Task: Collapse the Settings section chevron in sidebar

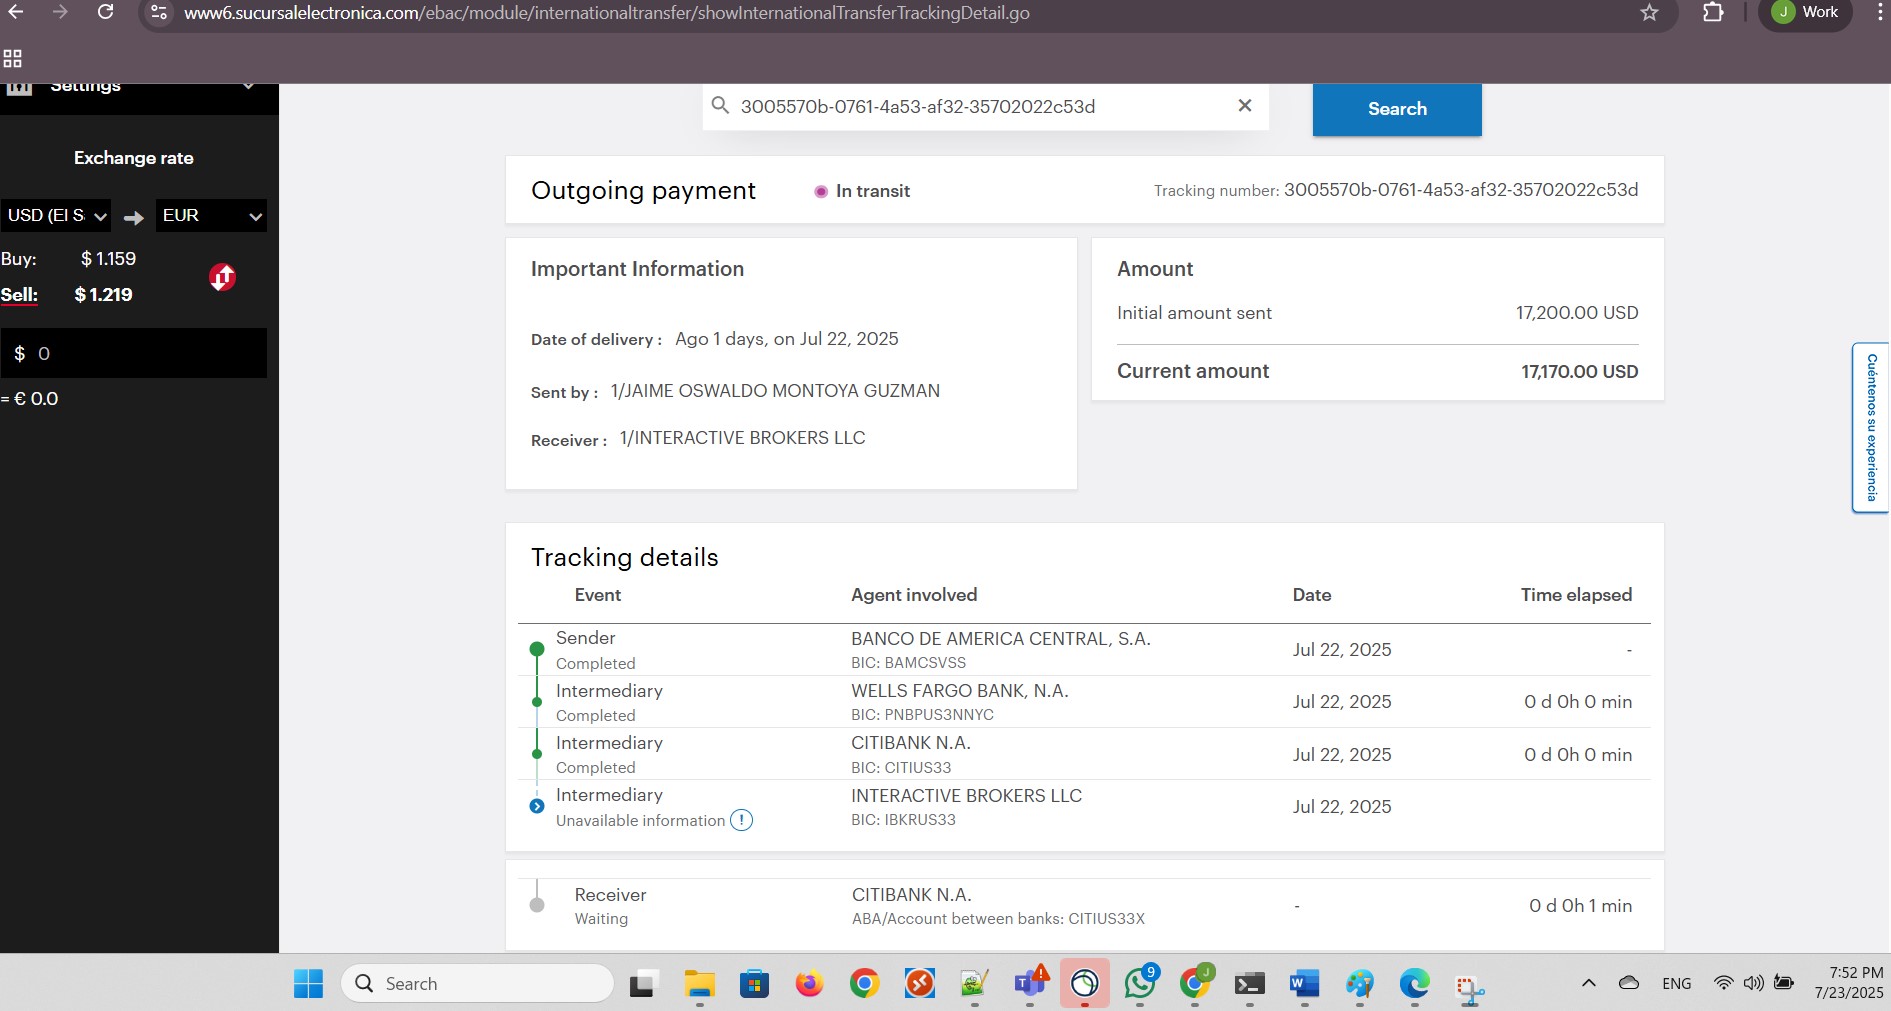Action: pos(248,87)
